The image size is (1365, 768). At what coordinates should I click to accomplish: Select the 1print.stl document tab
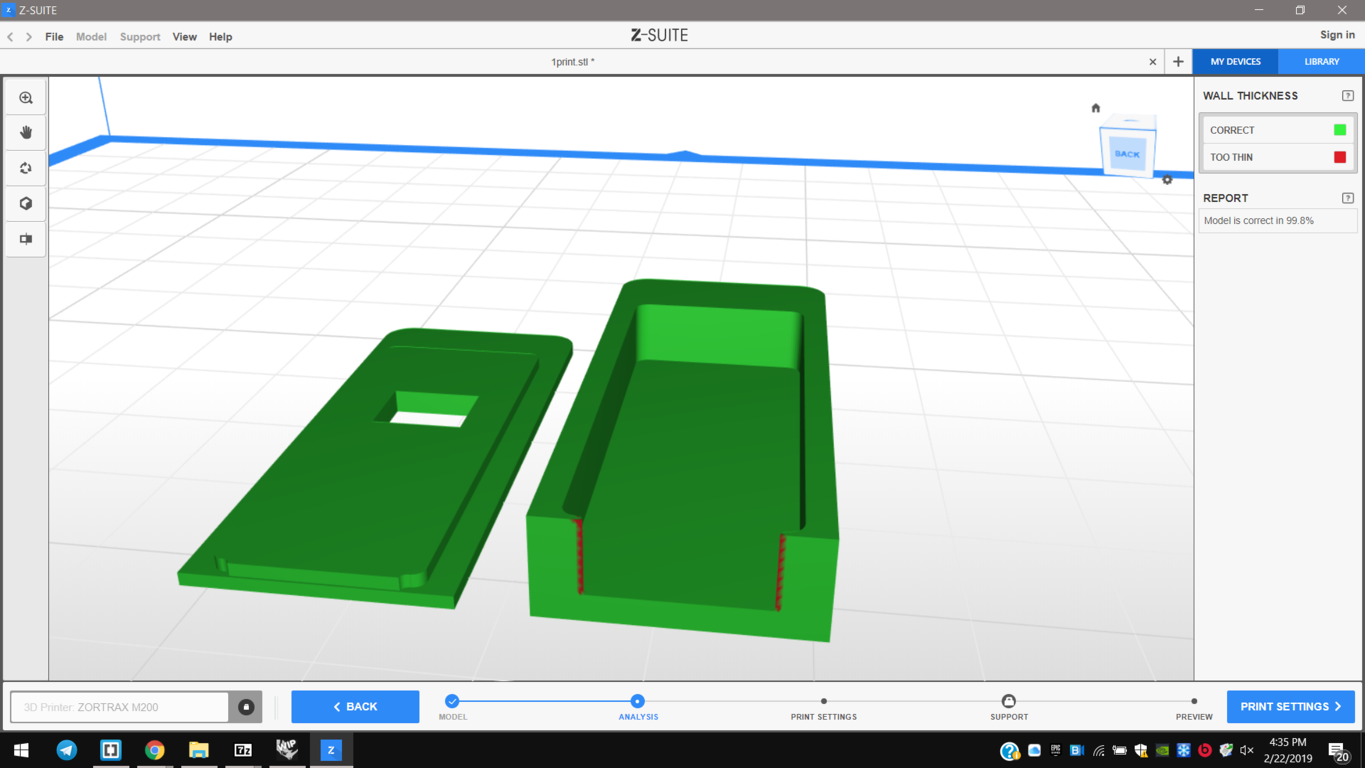pos(573,62)
